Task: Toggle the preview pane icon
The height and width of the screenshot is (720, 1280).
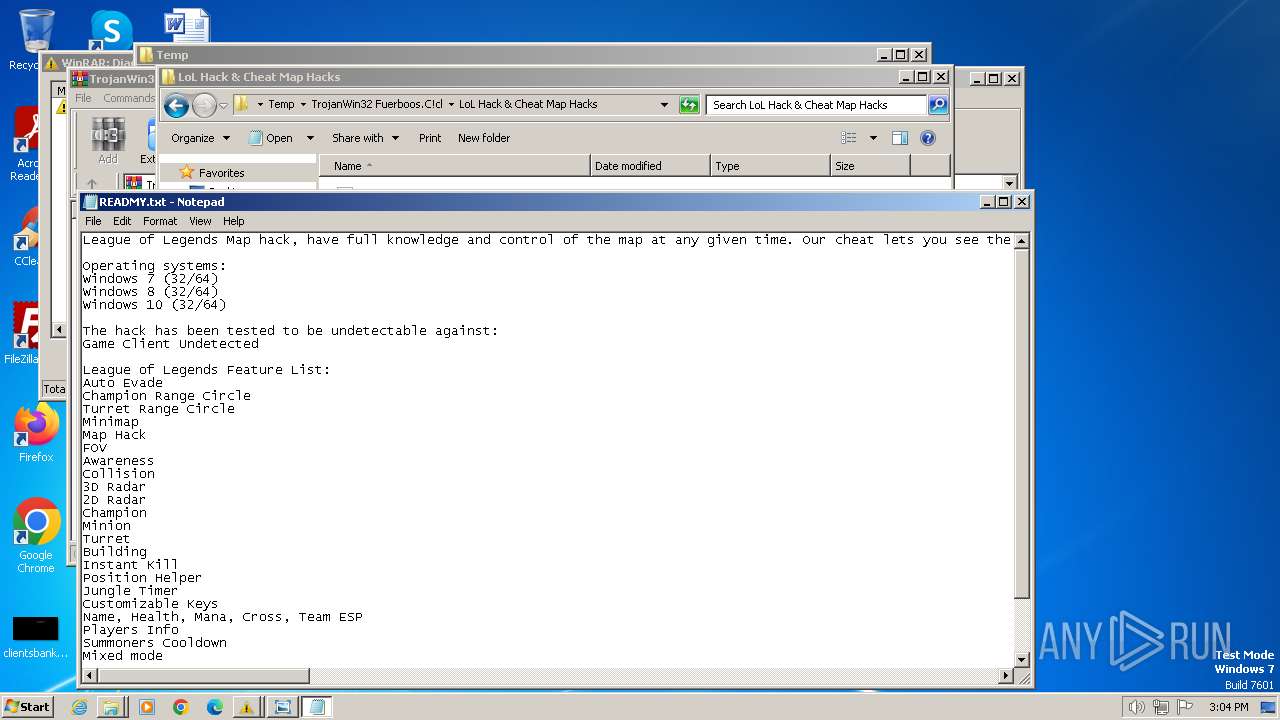Action: tap(900, 138)
